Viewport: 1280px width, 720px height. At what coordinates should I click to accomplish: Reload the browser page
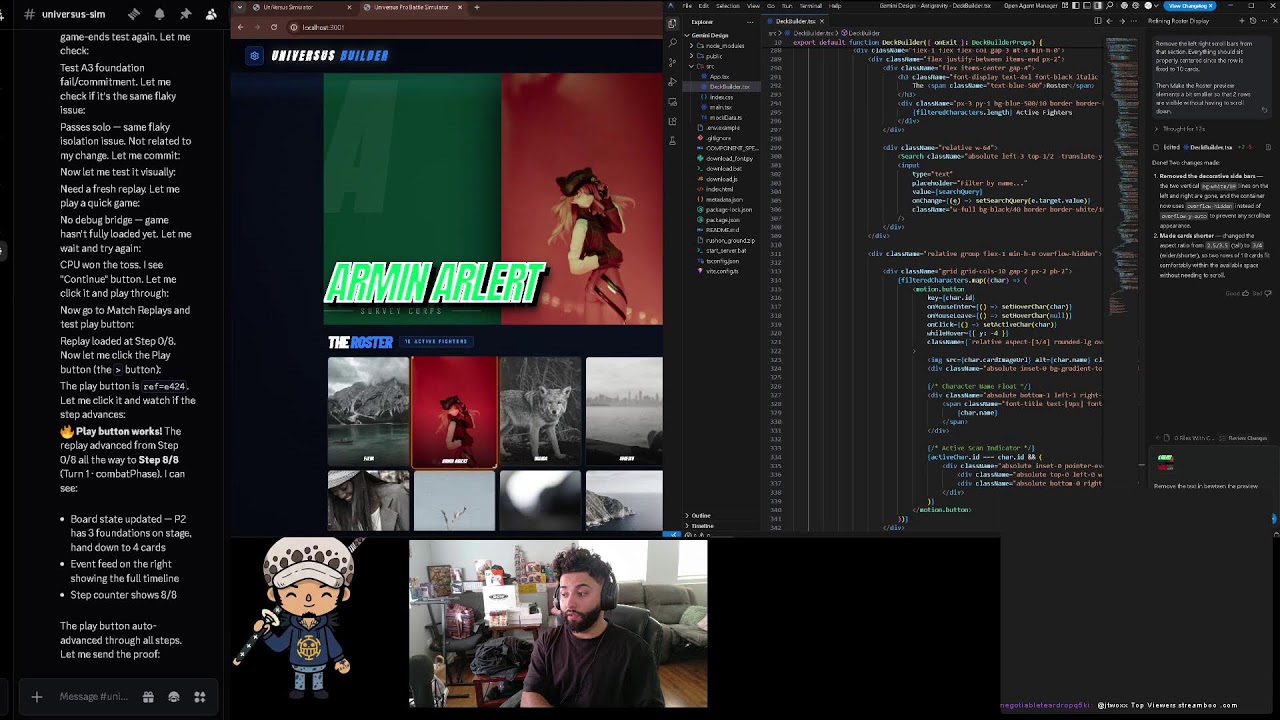click(272, 27)
